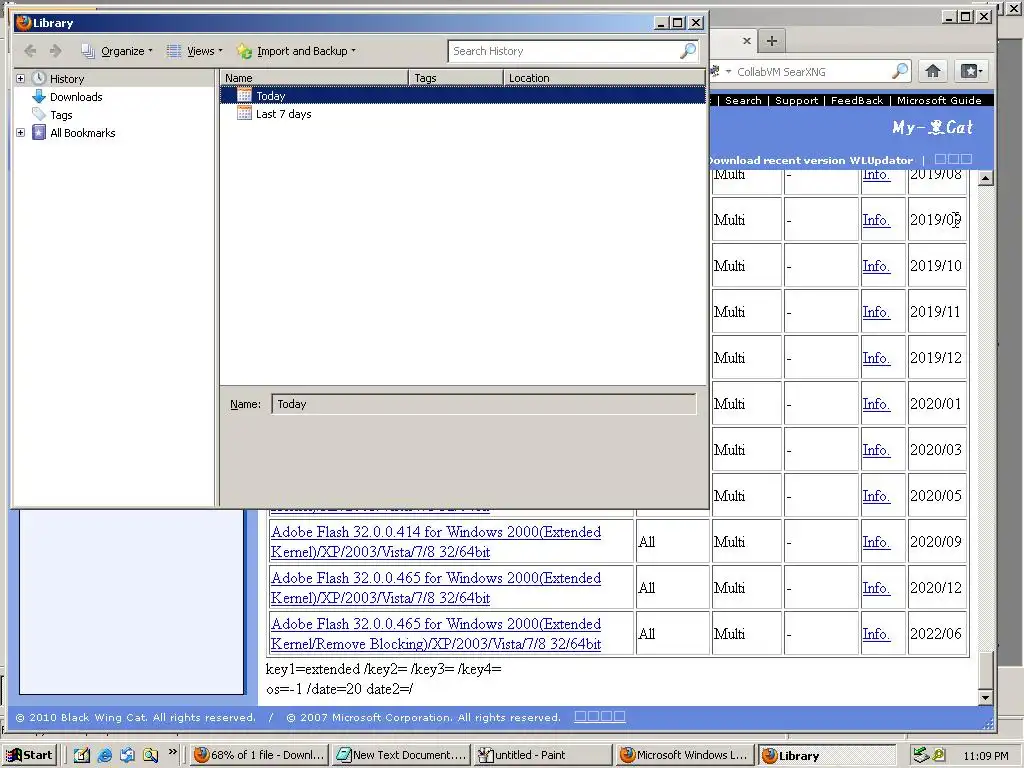Click the first quick launch desktop icon

pyautogui.click(x=81, y=755)
